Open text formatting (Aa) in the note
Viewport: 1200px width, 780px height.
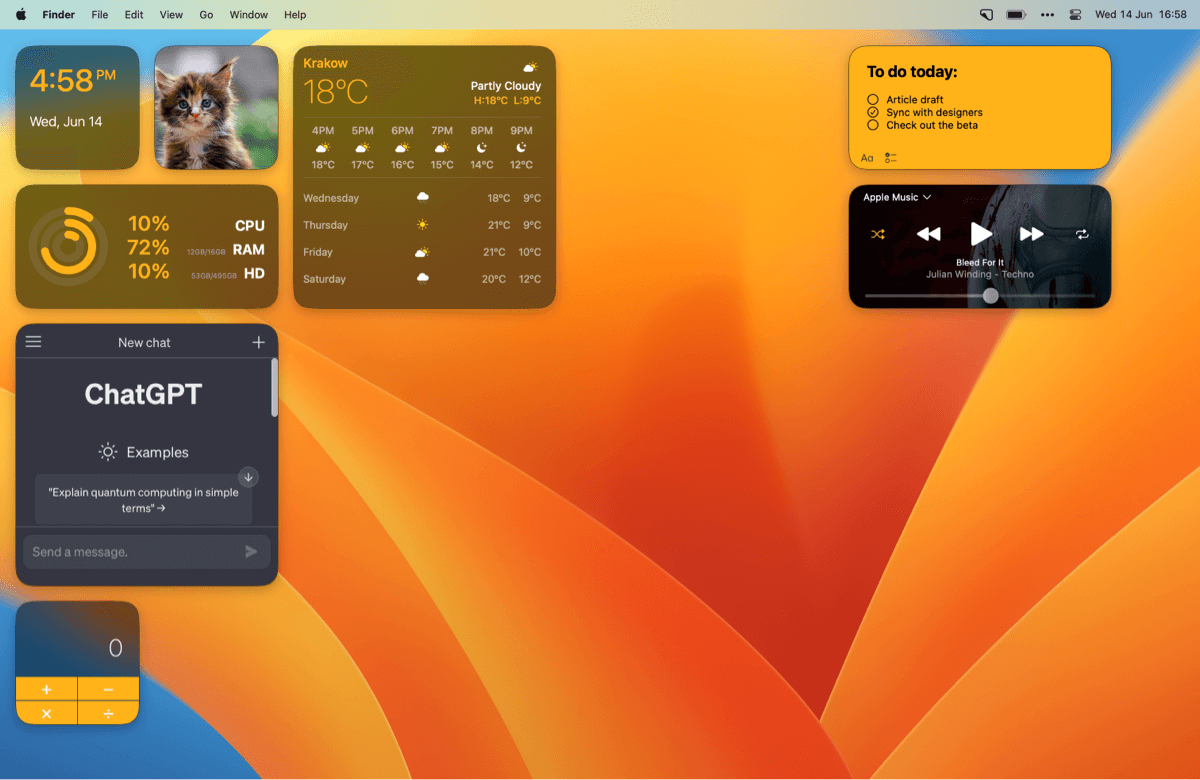click(x=867, y=158)
